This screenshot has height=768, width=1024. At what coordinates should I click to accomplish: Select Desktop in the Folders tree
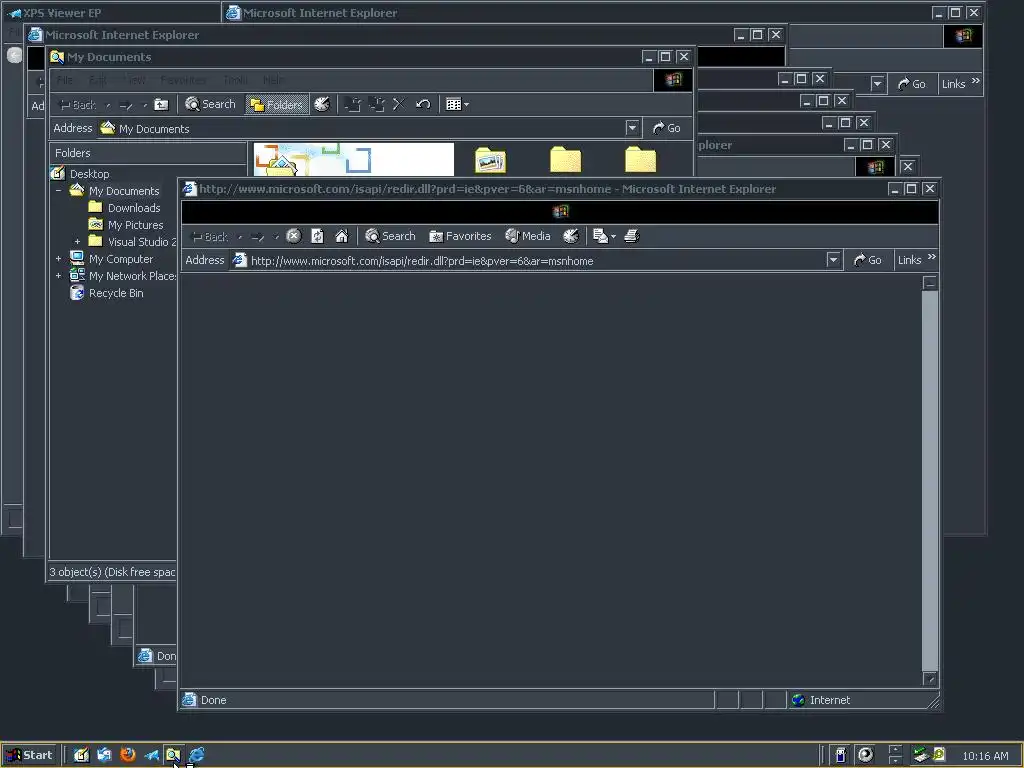pos(89,174)
